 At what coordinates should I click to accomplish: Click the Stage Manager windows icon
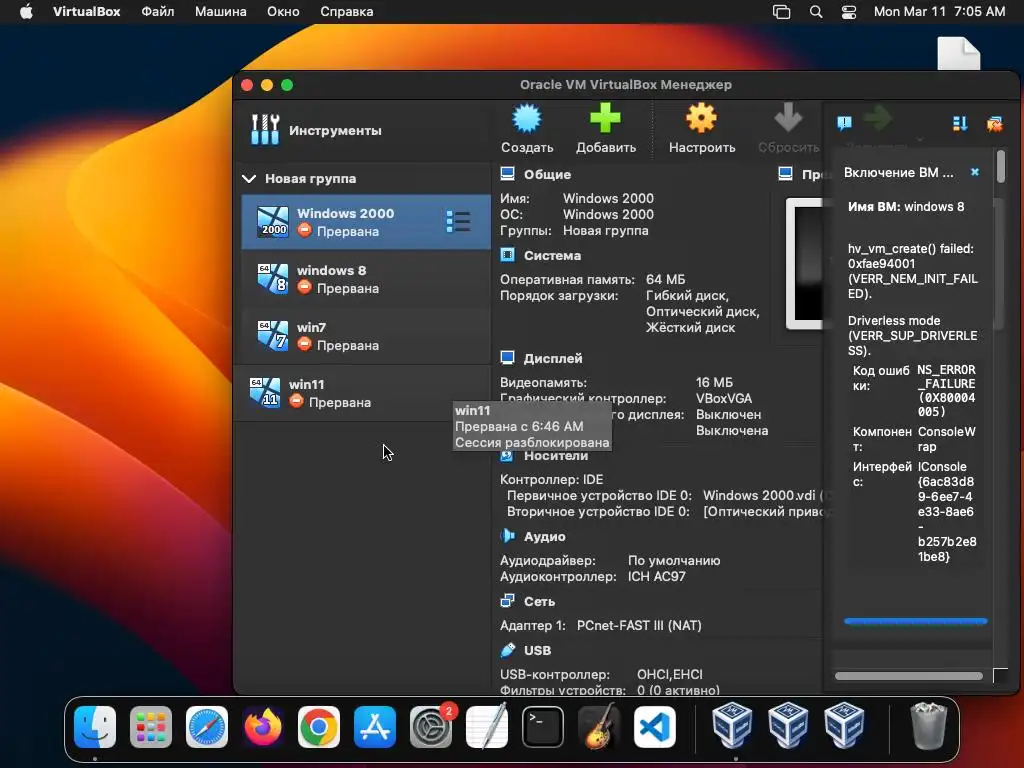781,12
